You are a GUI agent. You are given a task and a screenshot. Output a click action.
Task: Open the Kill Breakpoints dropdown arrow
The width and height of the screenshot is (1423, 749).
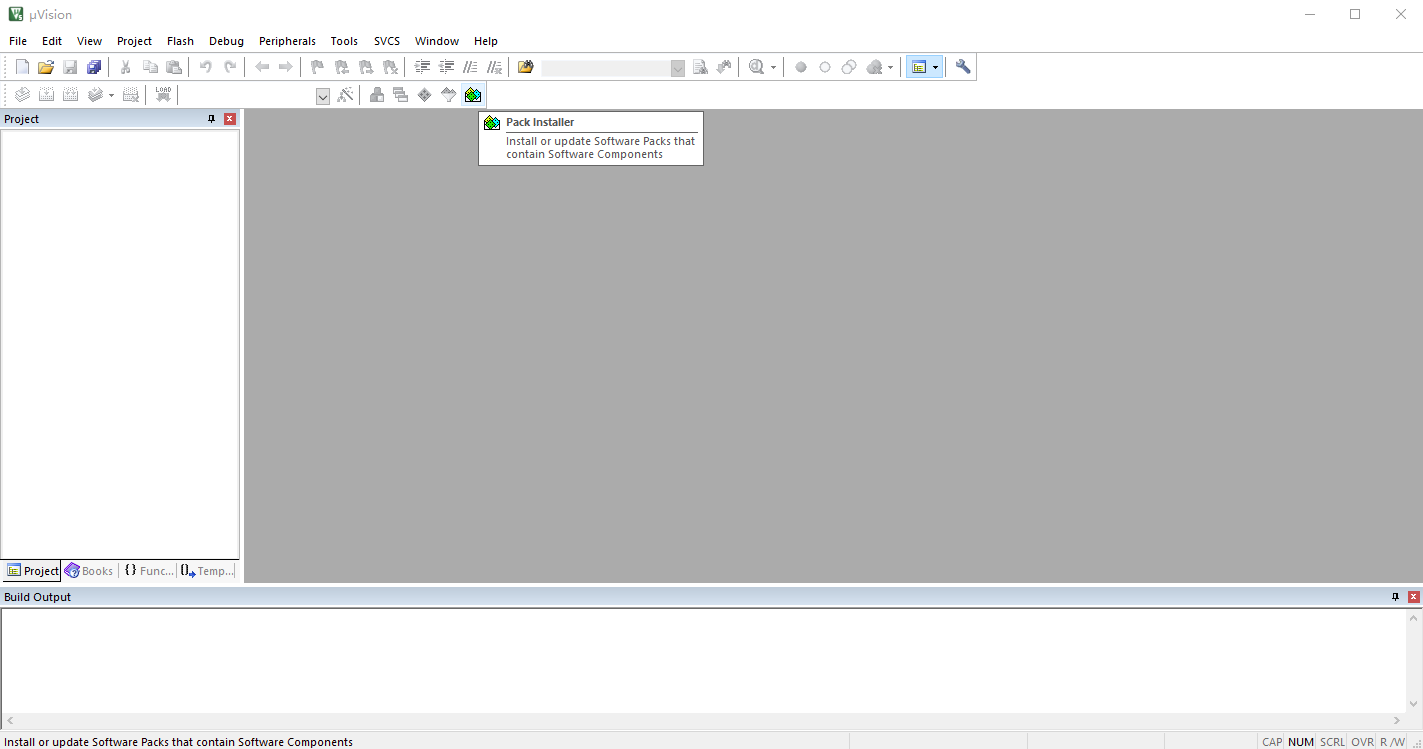click(x=890, y=68)
